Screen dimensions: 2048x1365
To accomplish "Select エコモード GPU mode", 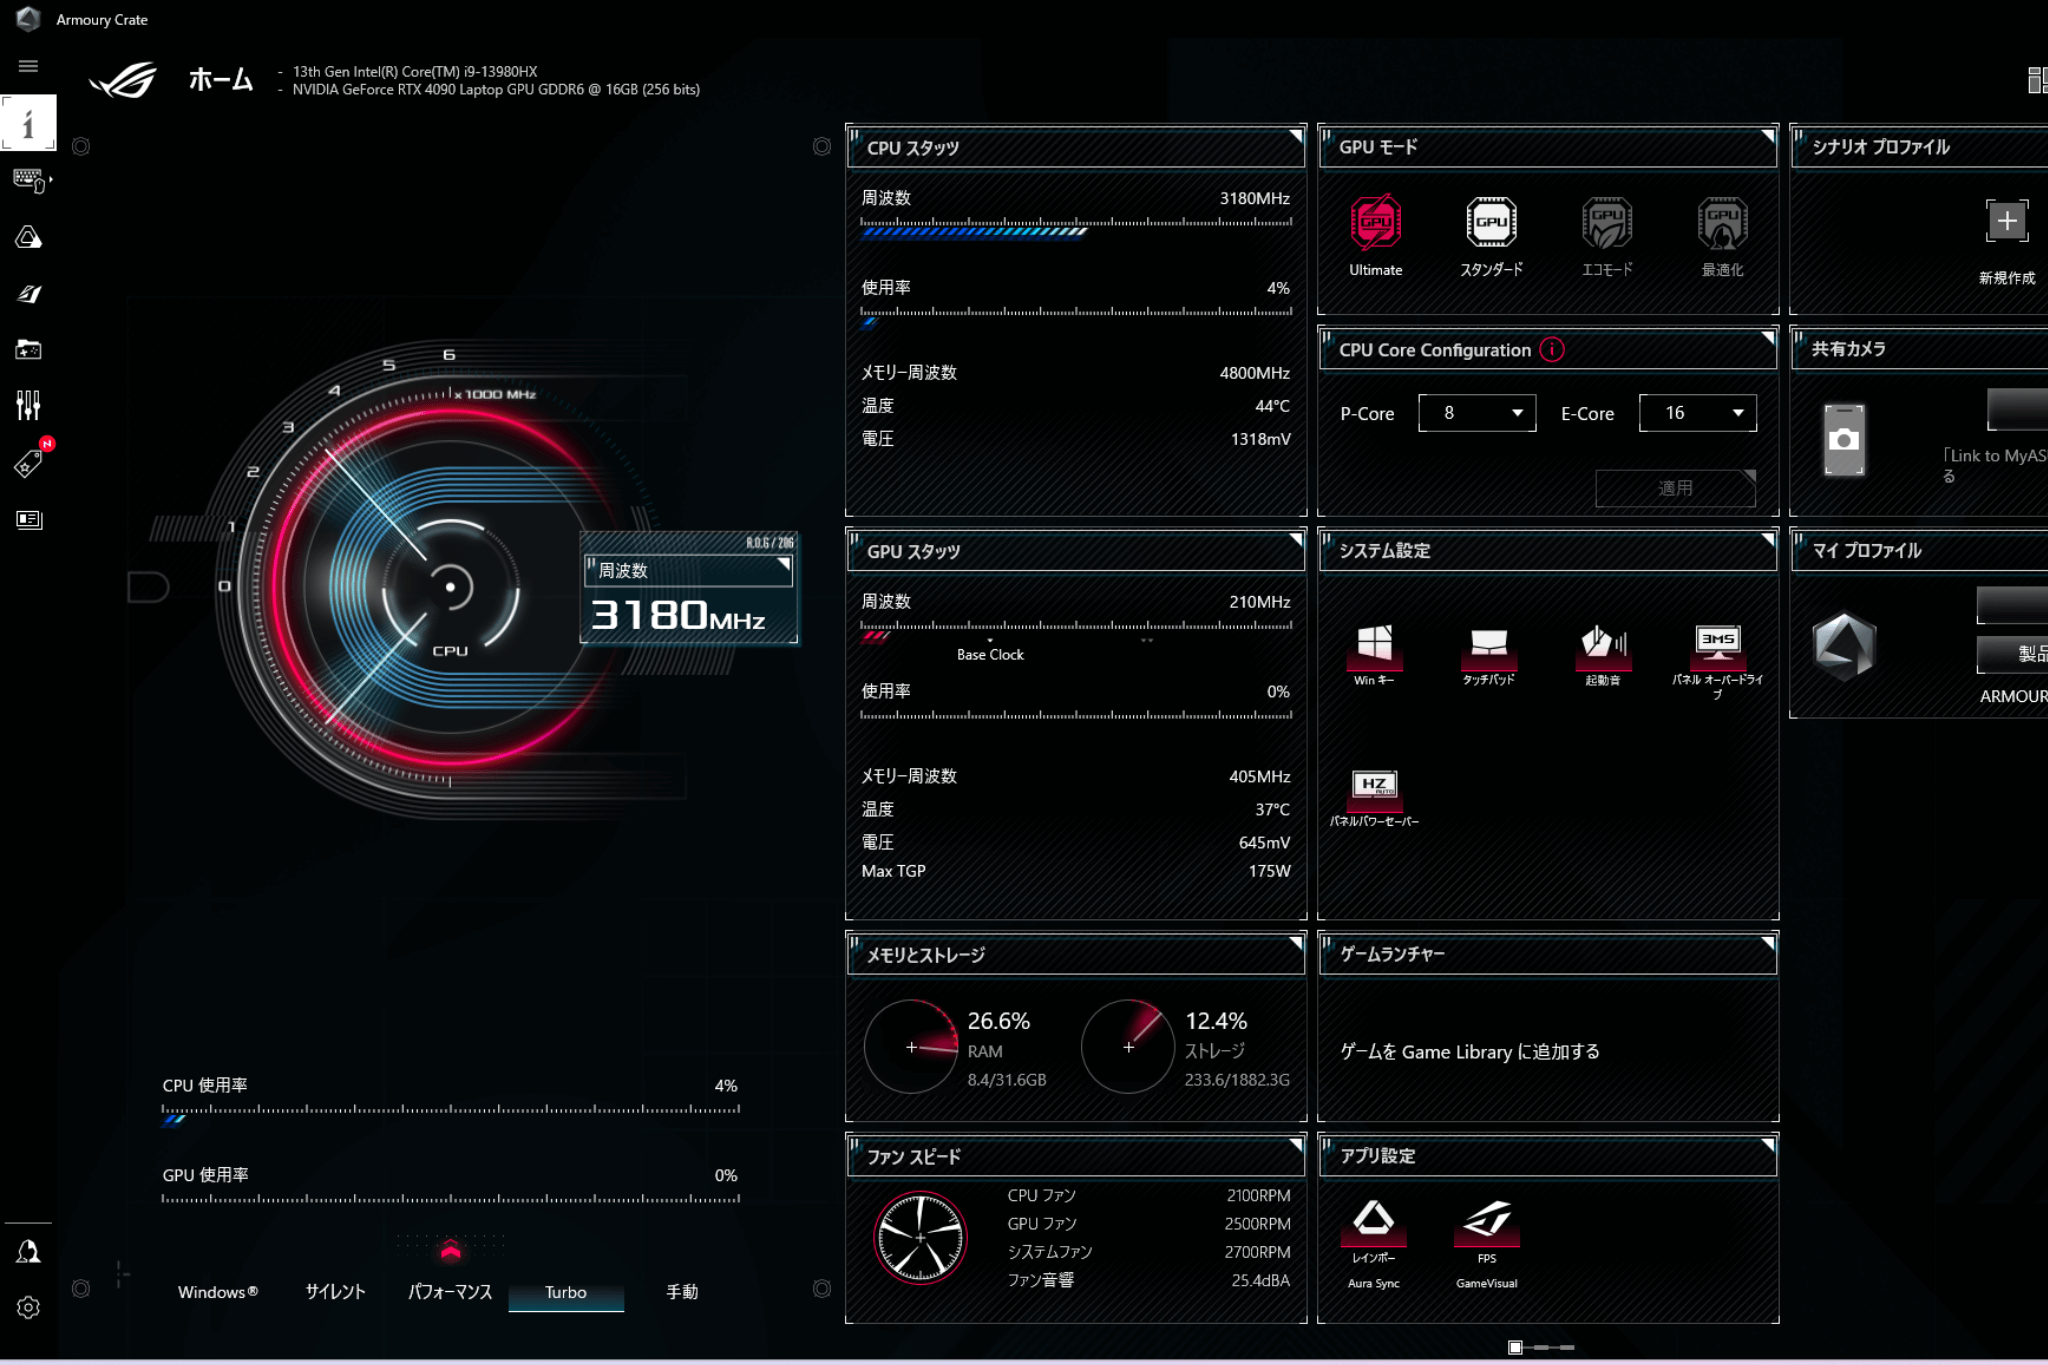I will pos(1607,237).
